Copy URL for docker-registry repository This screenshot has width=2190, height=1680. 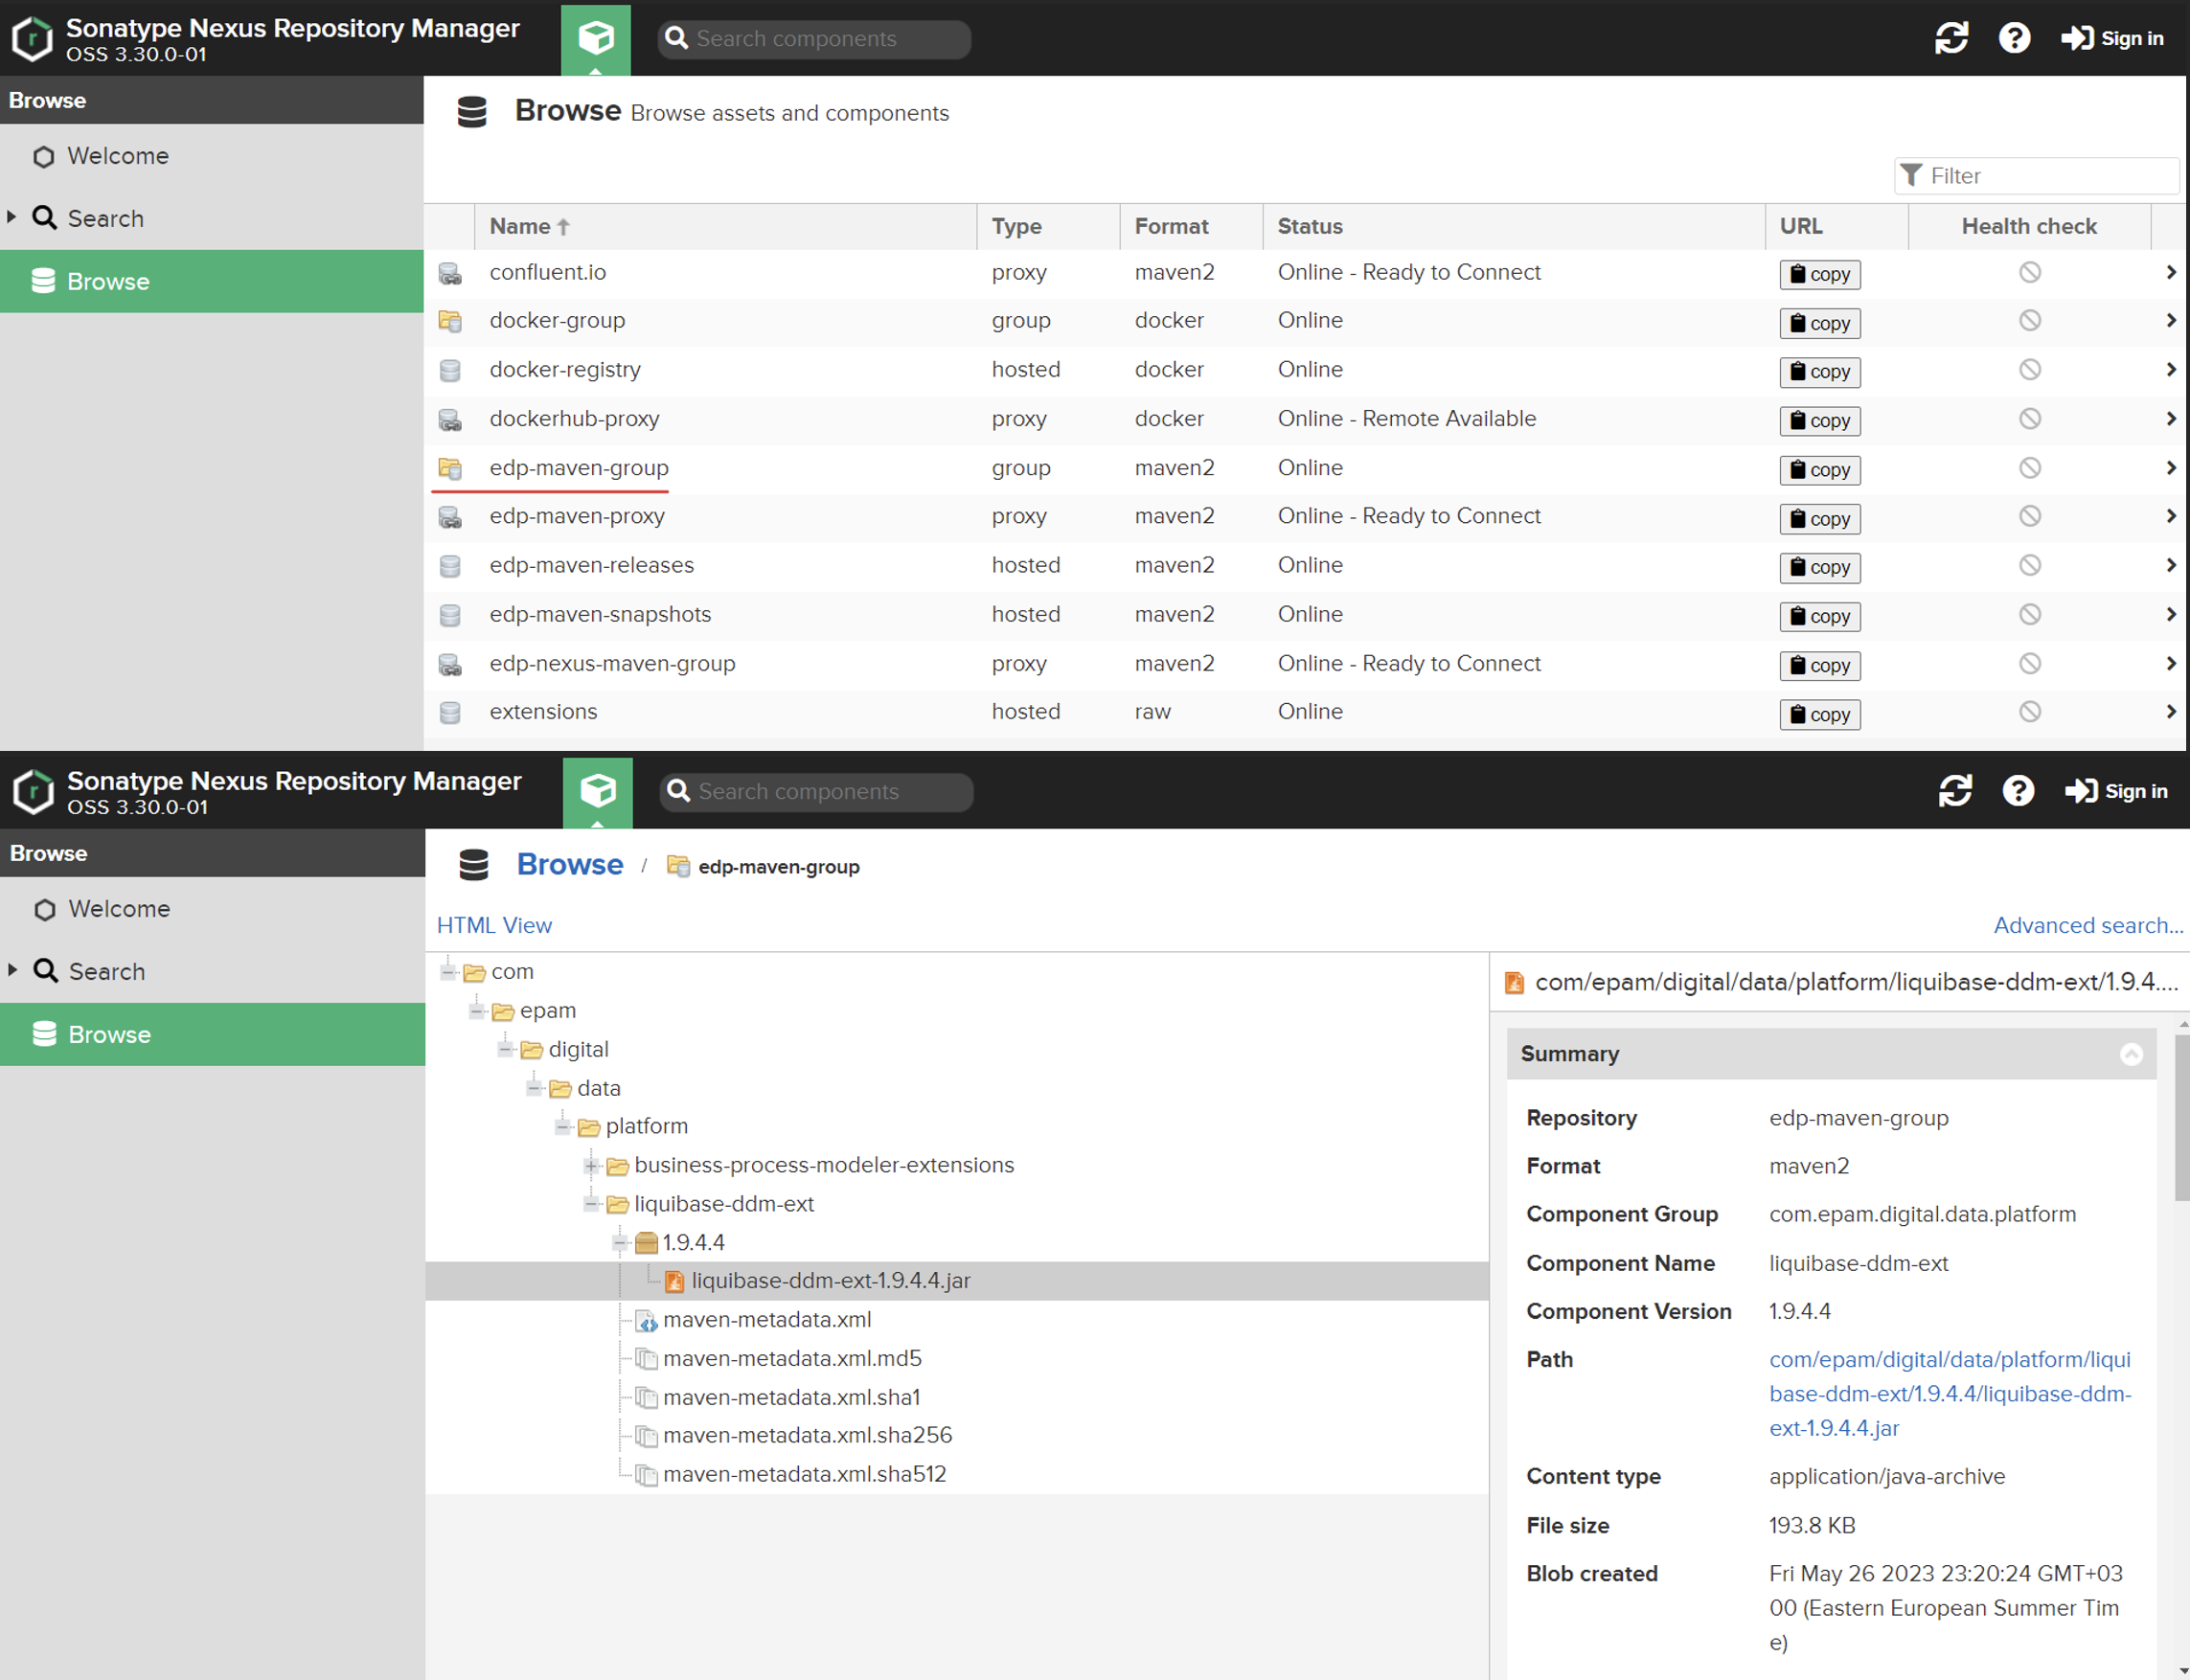coord(1819,372)
